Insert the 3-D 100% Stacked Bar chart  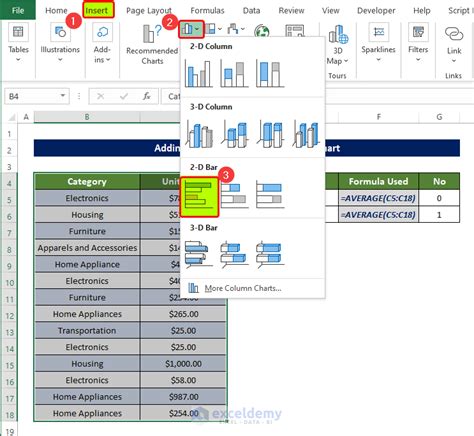click(270, 254)
